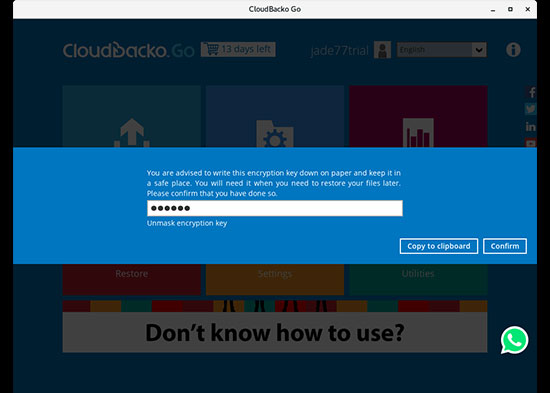Viewport: 550px width, 393px height.
Task: Open the Utilities tile
Action: tap(418, 279)
